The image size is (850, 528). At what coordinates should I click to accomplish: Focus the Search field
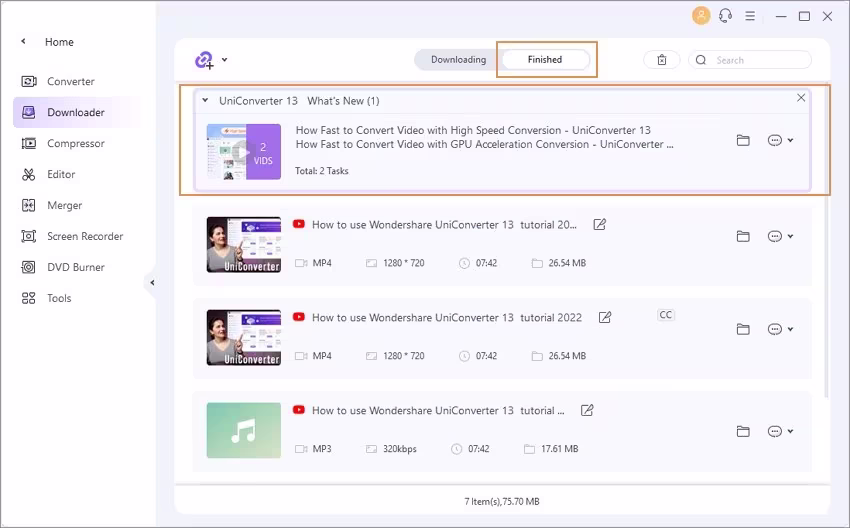[750, 60]
